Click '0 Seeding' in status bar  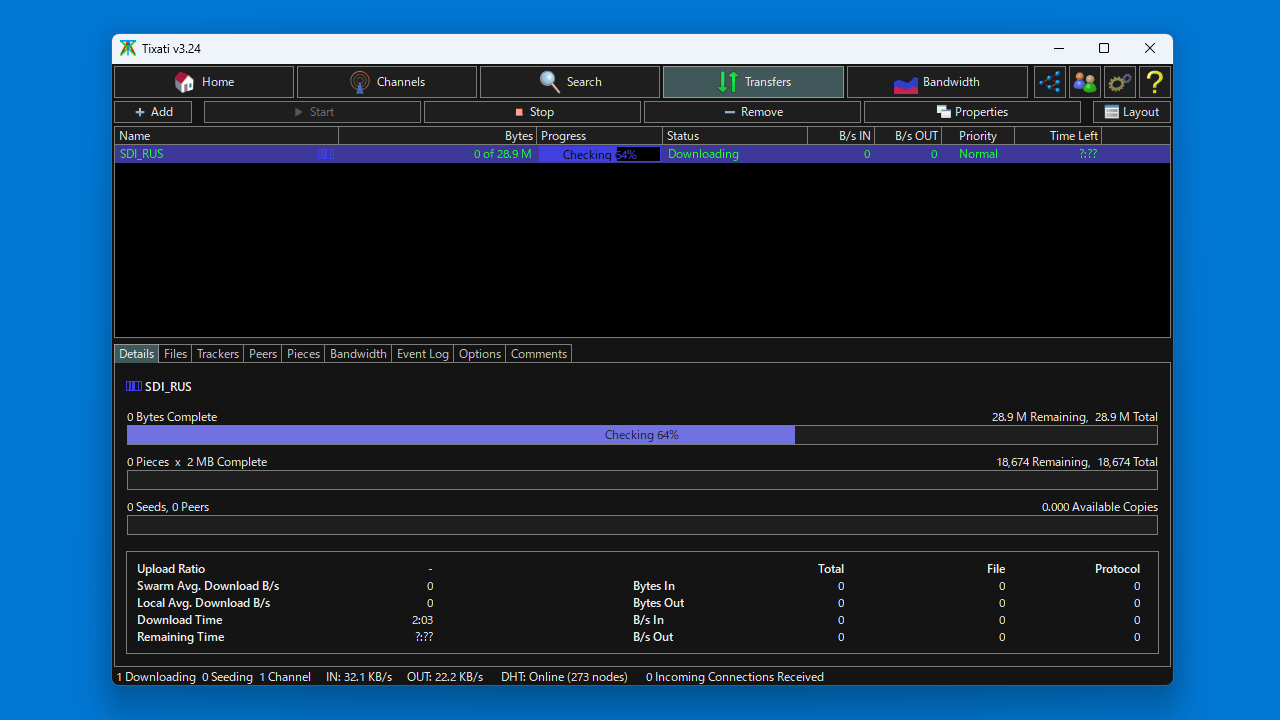pyautogui.click(x=227, y=677)
